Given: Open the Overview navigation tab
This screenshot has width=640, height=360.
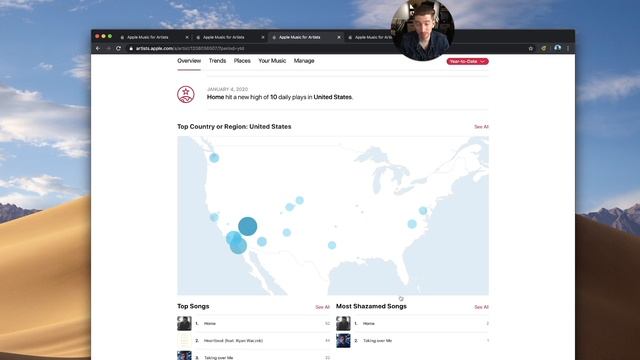Looking at the screenshot, I should click(189, 61).
